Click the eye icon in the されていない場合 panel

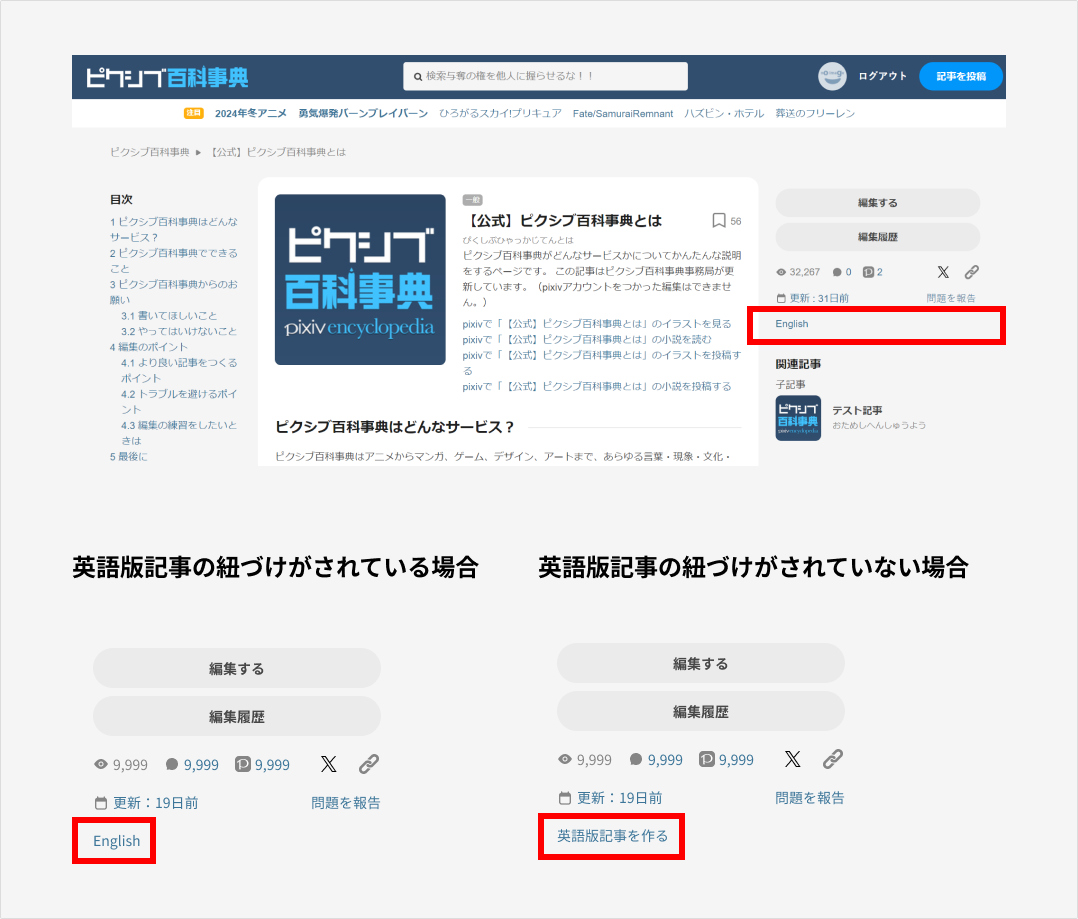565,760
